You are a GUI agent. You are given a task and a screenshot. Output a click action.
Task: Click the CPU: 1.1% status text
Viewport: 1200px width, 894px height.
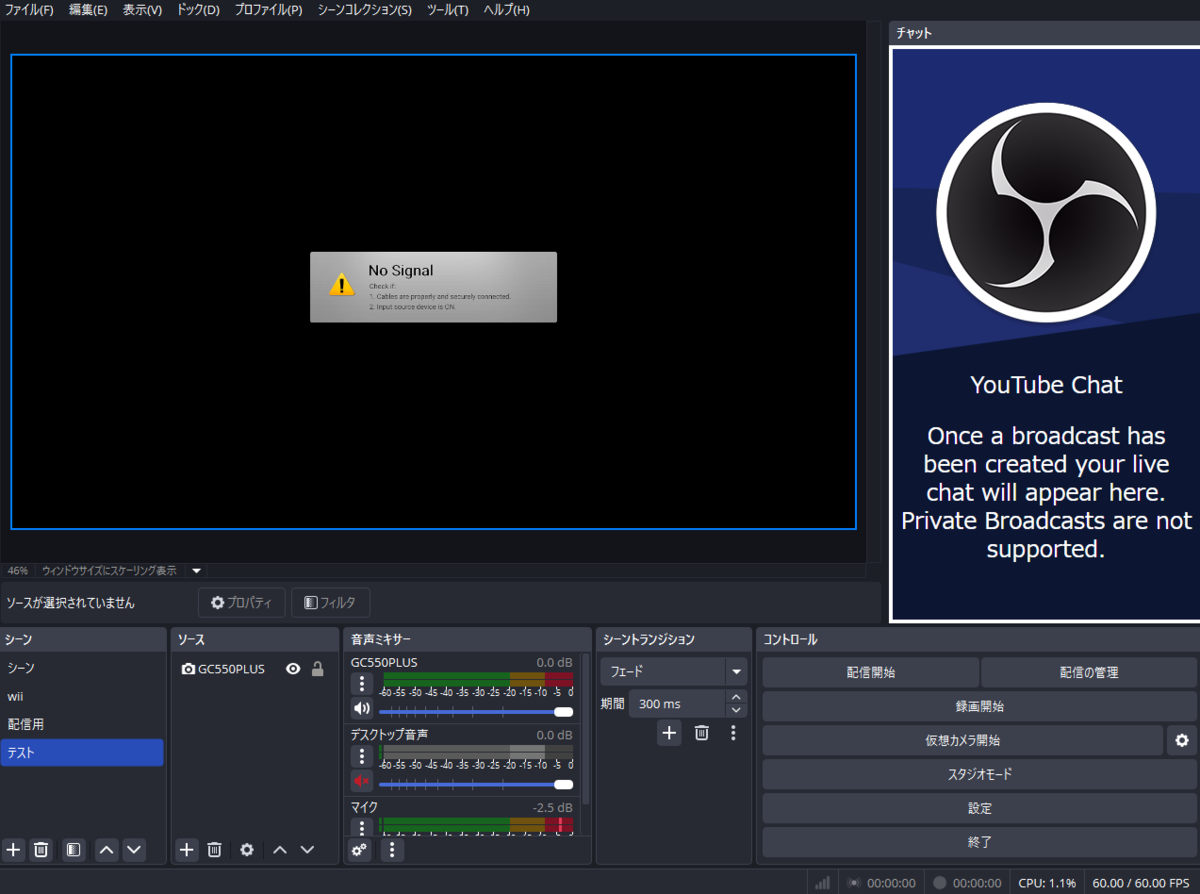[x=1048, y=883]
